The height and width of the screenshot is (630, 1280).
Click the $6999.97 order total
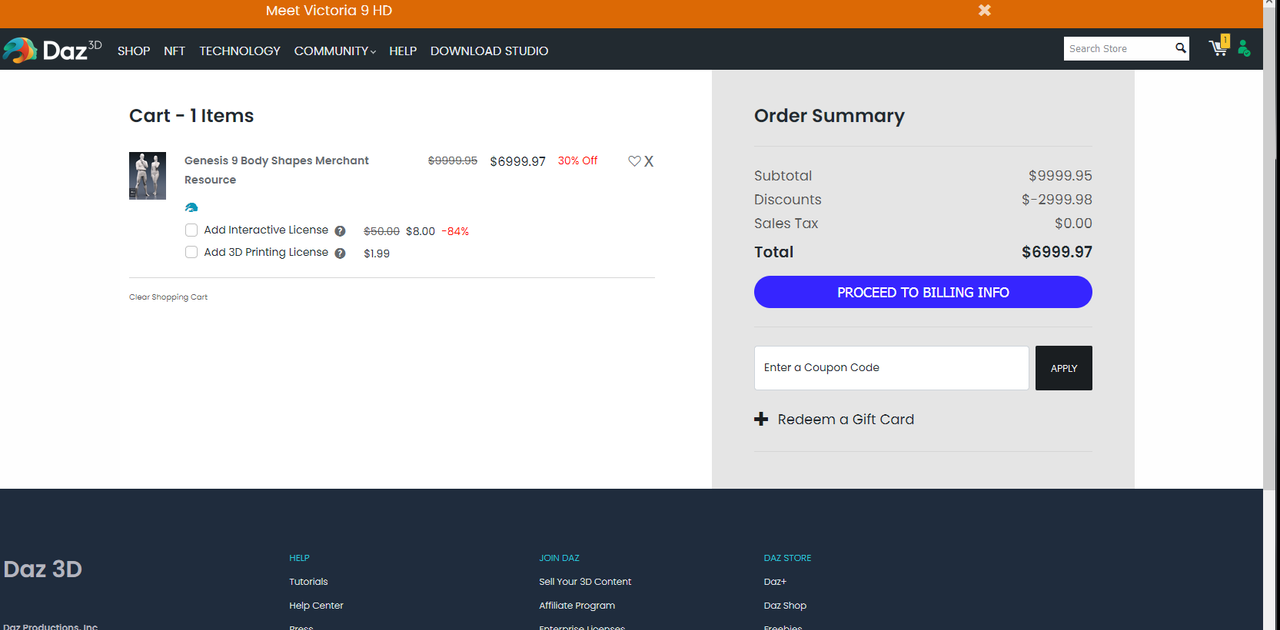coord(1057,252)
